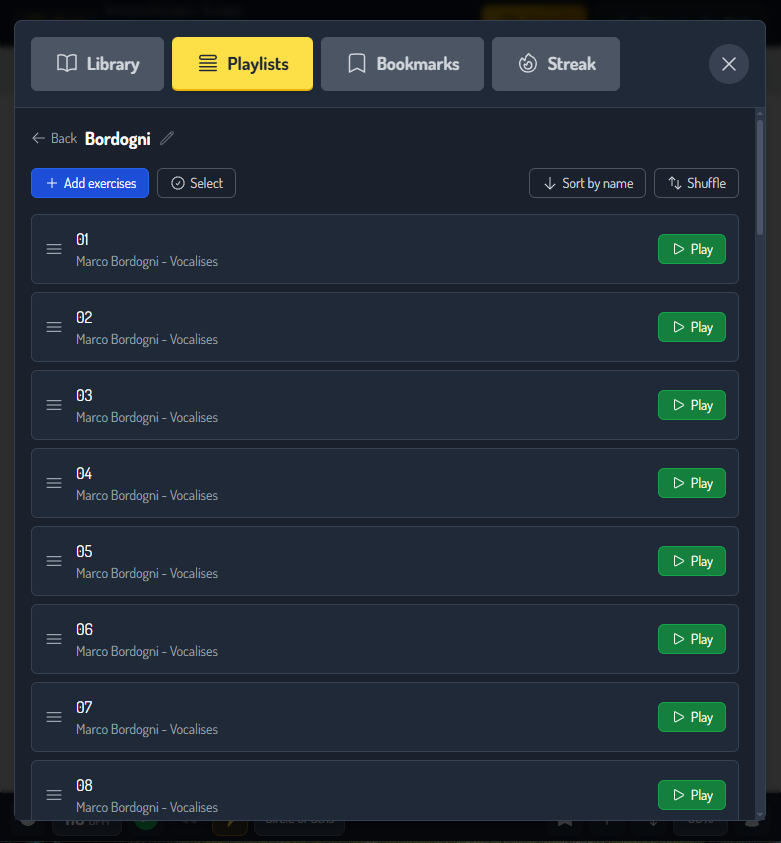Click Marco Bordogni – Vocalises under 06

[x=147, y=651]
